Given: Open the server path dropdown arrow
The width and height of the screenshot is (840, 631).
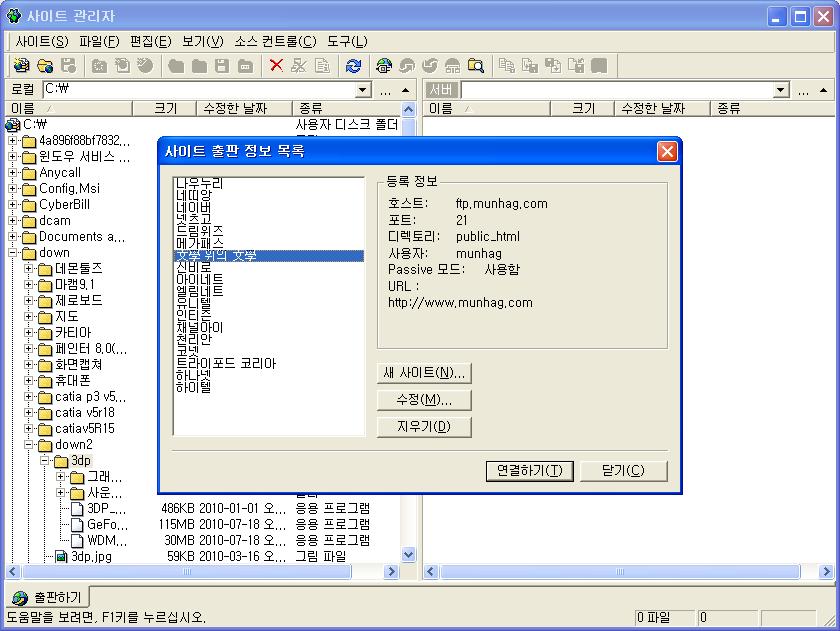Looking at the screenshot, I should coord(781,90).
